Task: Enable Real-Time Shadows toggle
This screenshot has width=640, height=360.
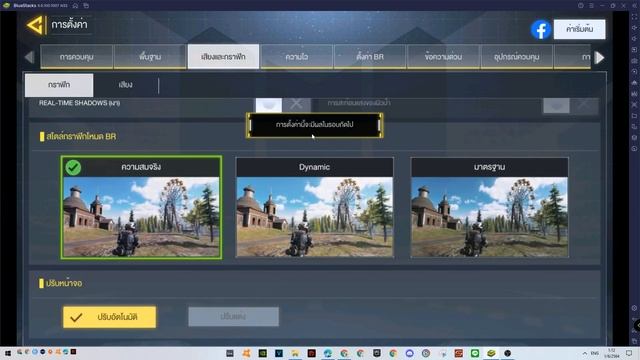Action: tap(269, 104)
